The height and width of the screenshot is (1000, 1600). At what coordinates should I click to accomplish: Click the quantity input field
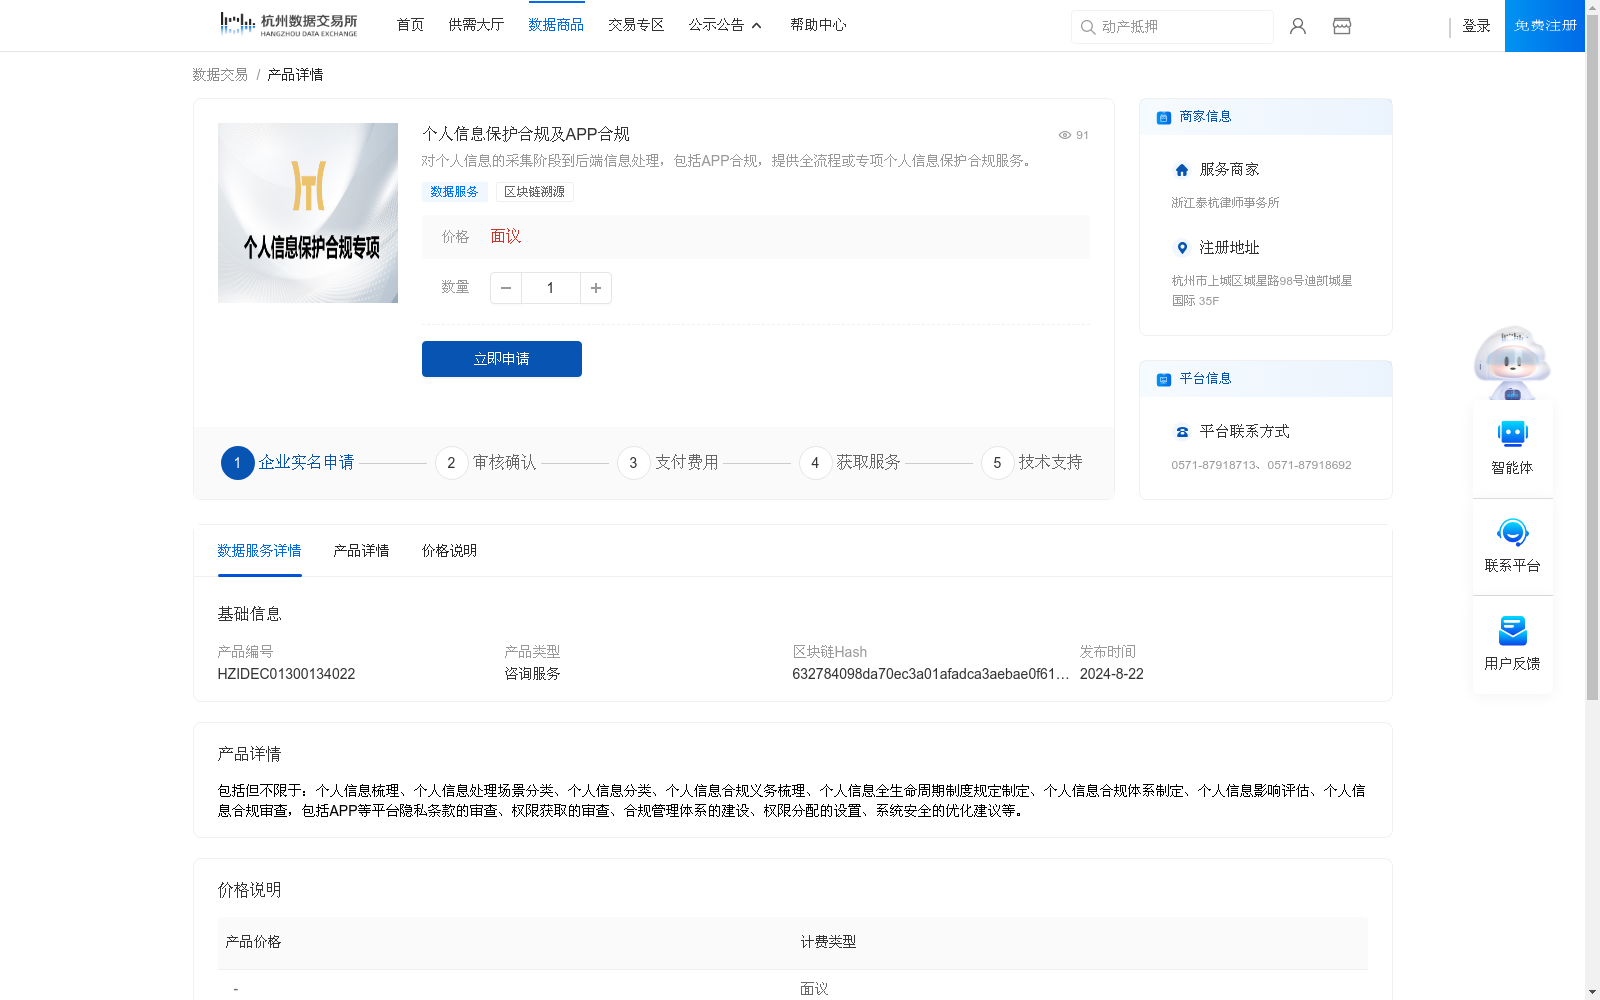pyautogui.click(x=551, y=288)
